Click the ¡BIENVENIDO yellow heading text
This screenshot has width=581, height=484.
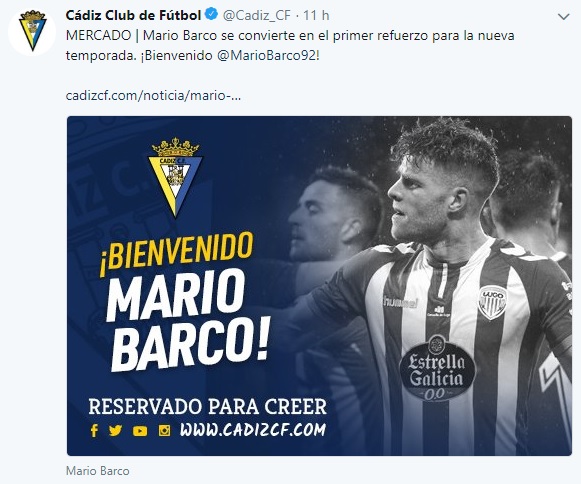coord(176,253)
